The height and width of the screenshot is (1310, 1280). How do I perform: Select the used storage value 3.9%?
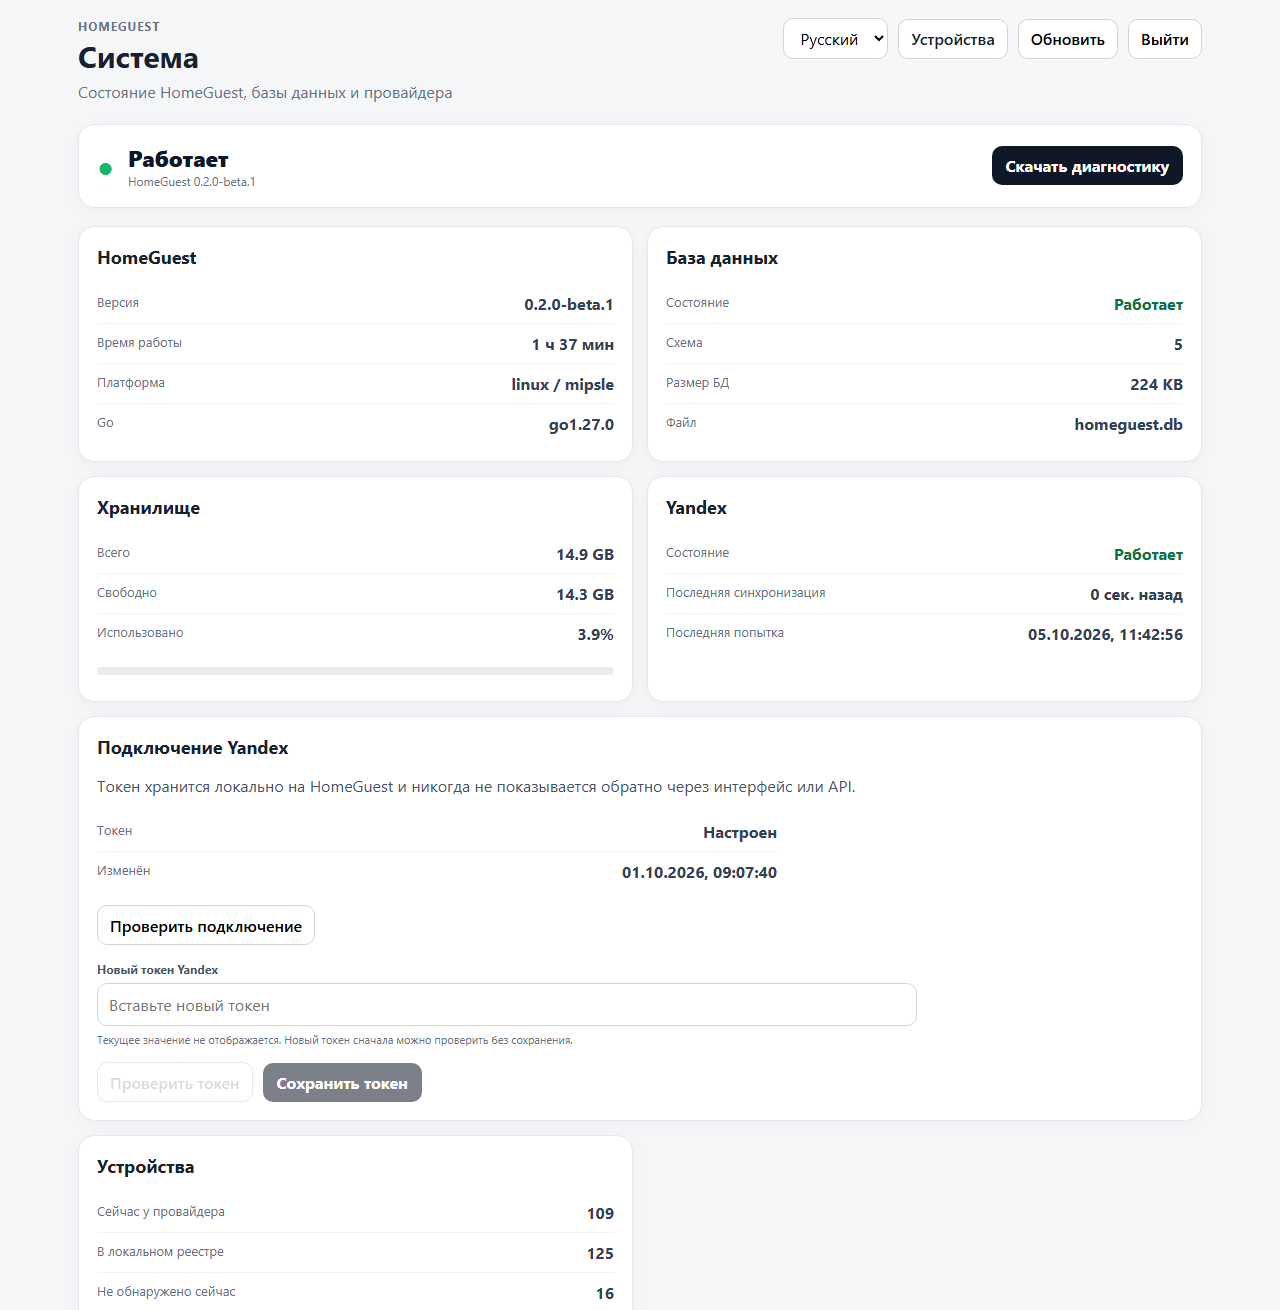pyautogui.click(x=596, y=635)
